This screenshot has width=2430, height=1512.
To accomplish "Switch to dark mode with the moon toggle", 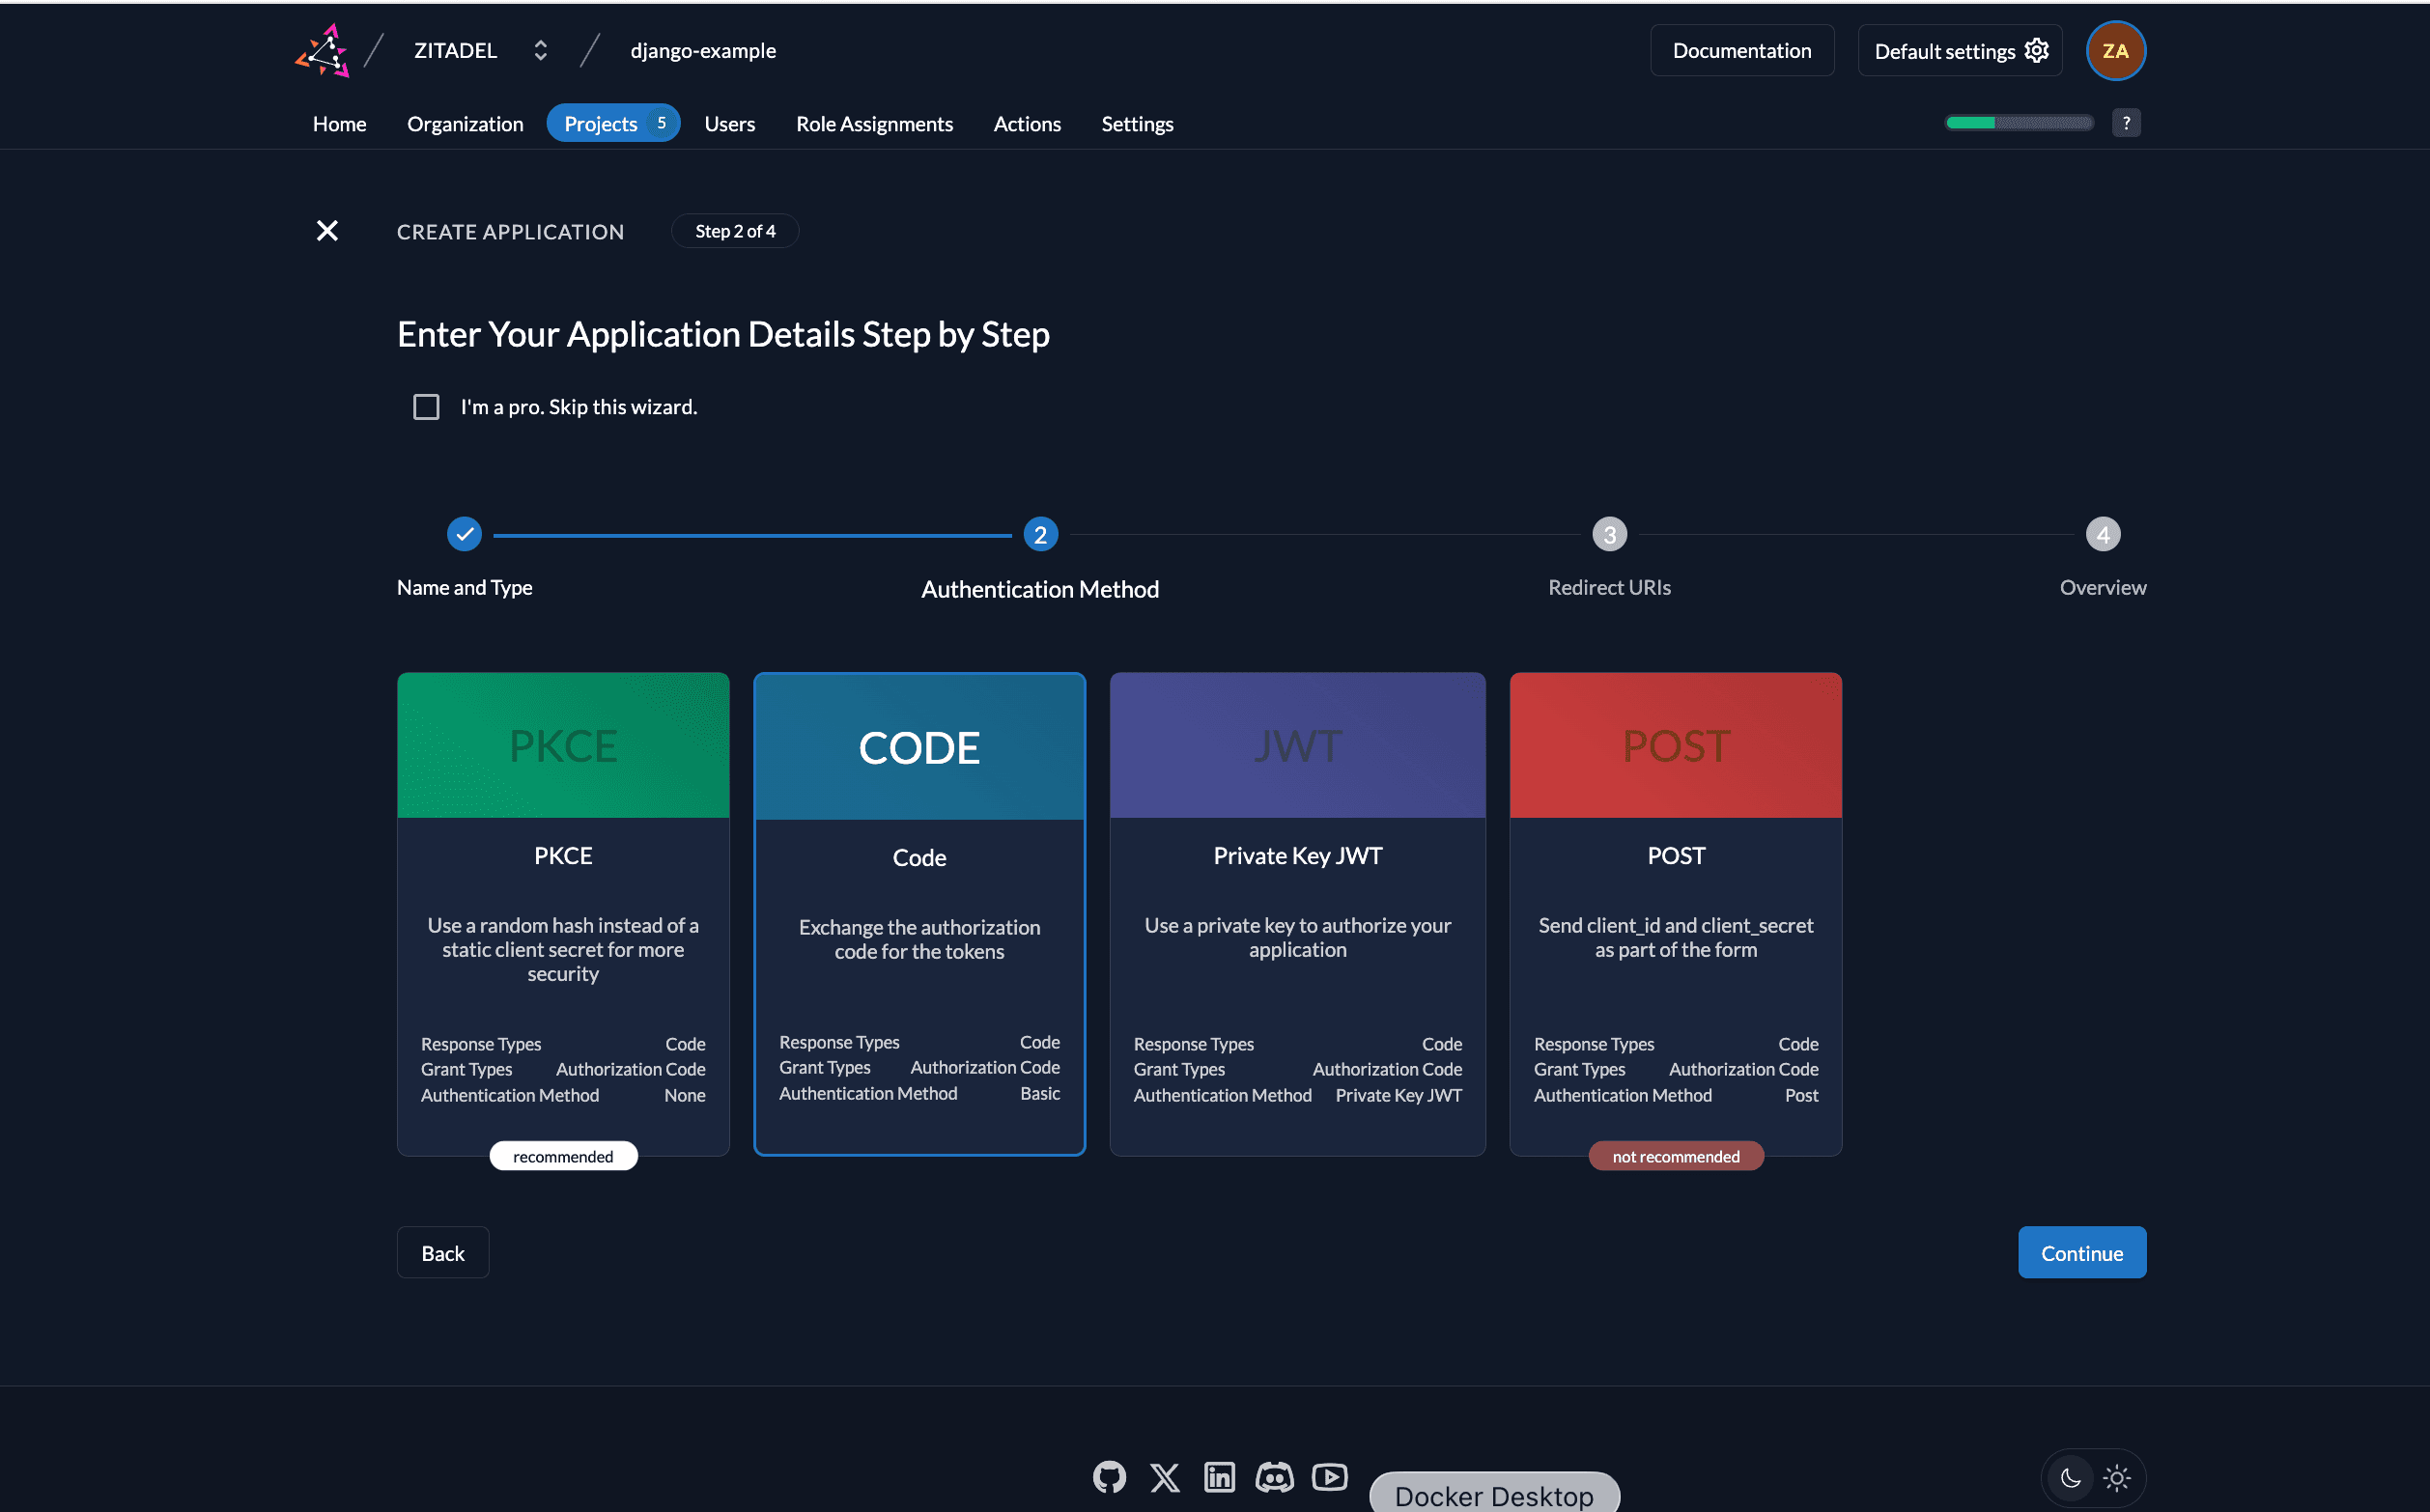I will click(x=2070, y=1478).
